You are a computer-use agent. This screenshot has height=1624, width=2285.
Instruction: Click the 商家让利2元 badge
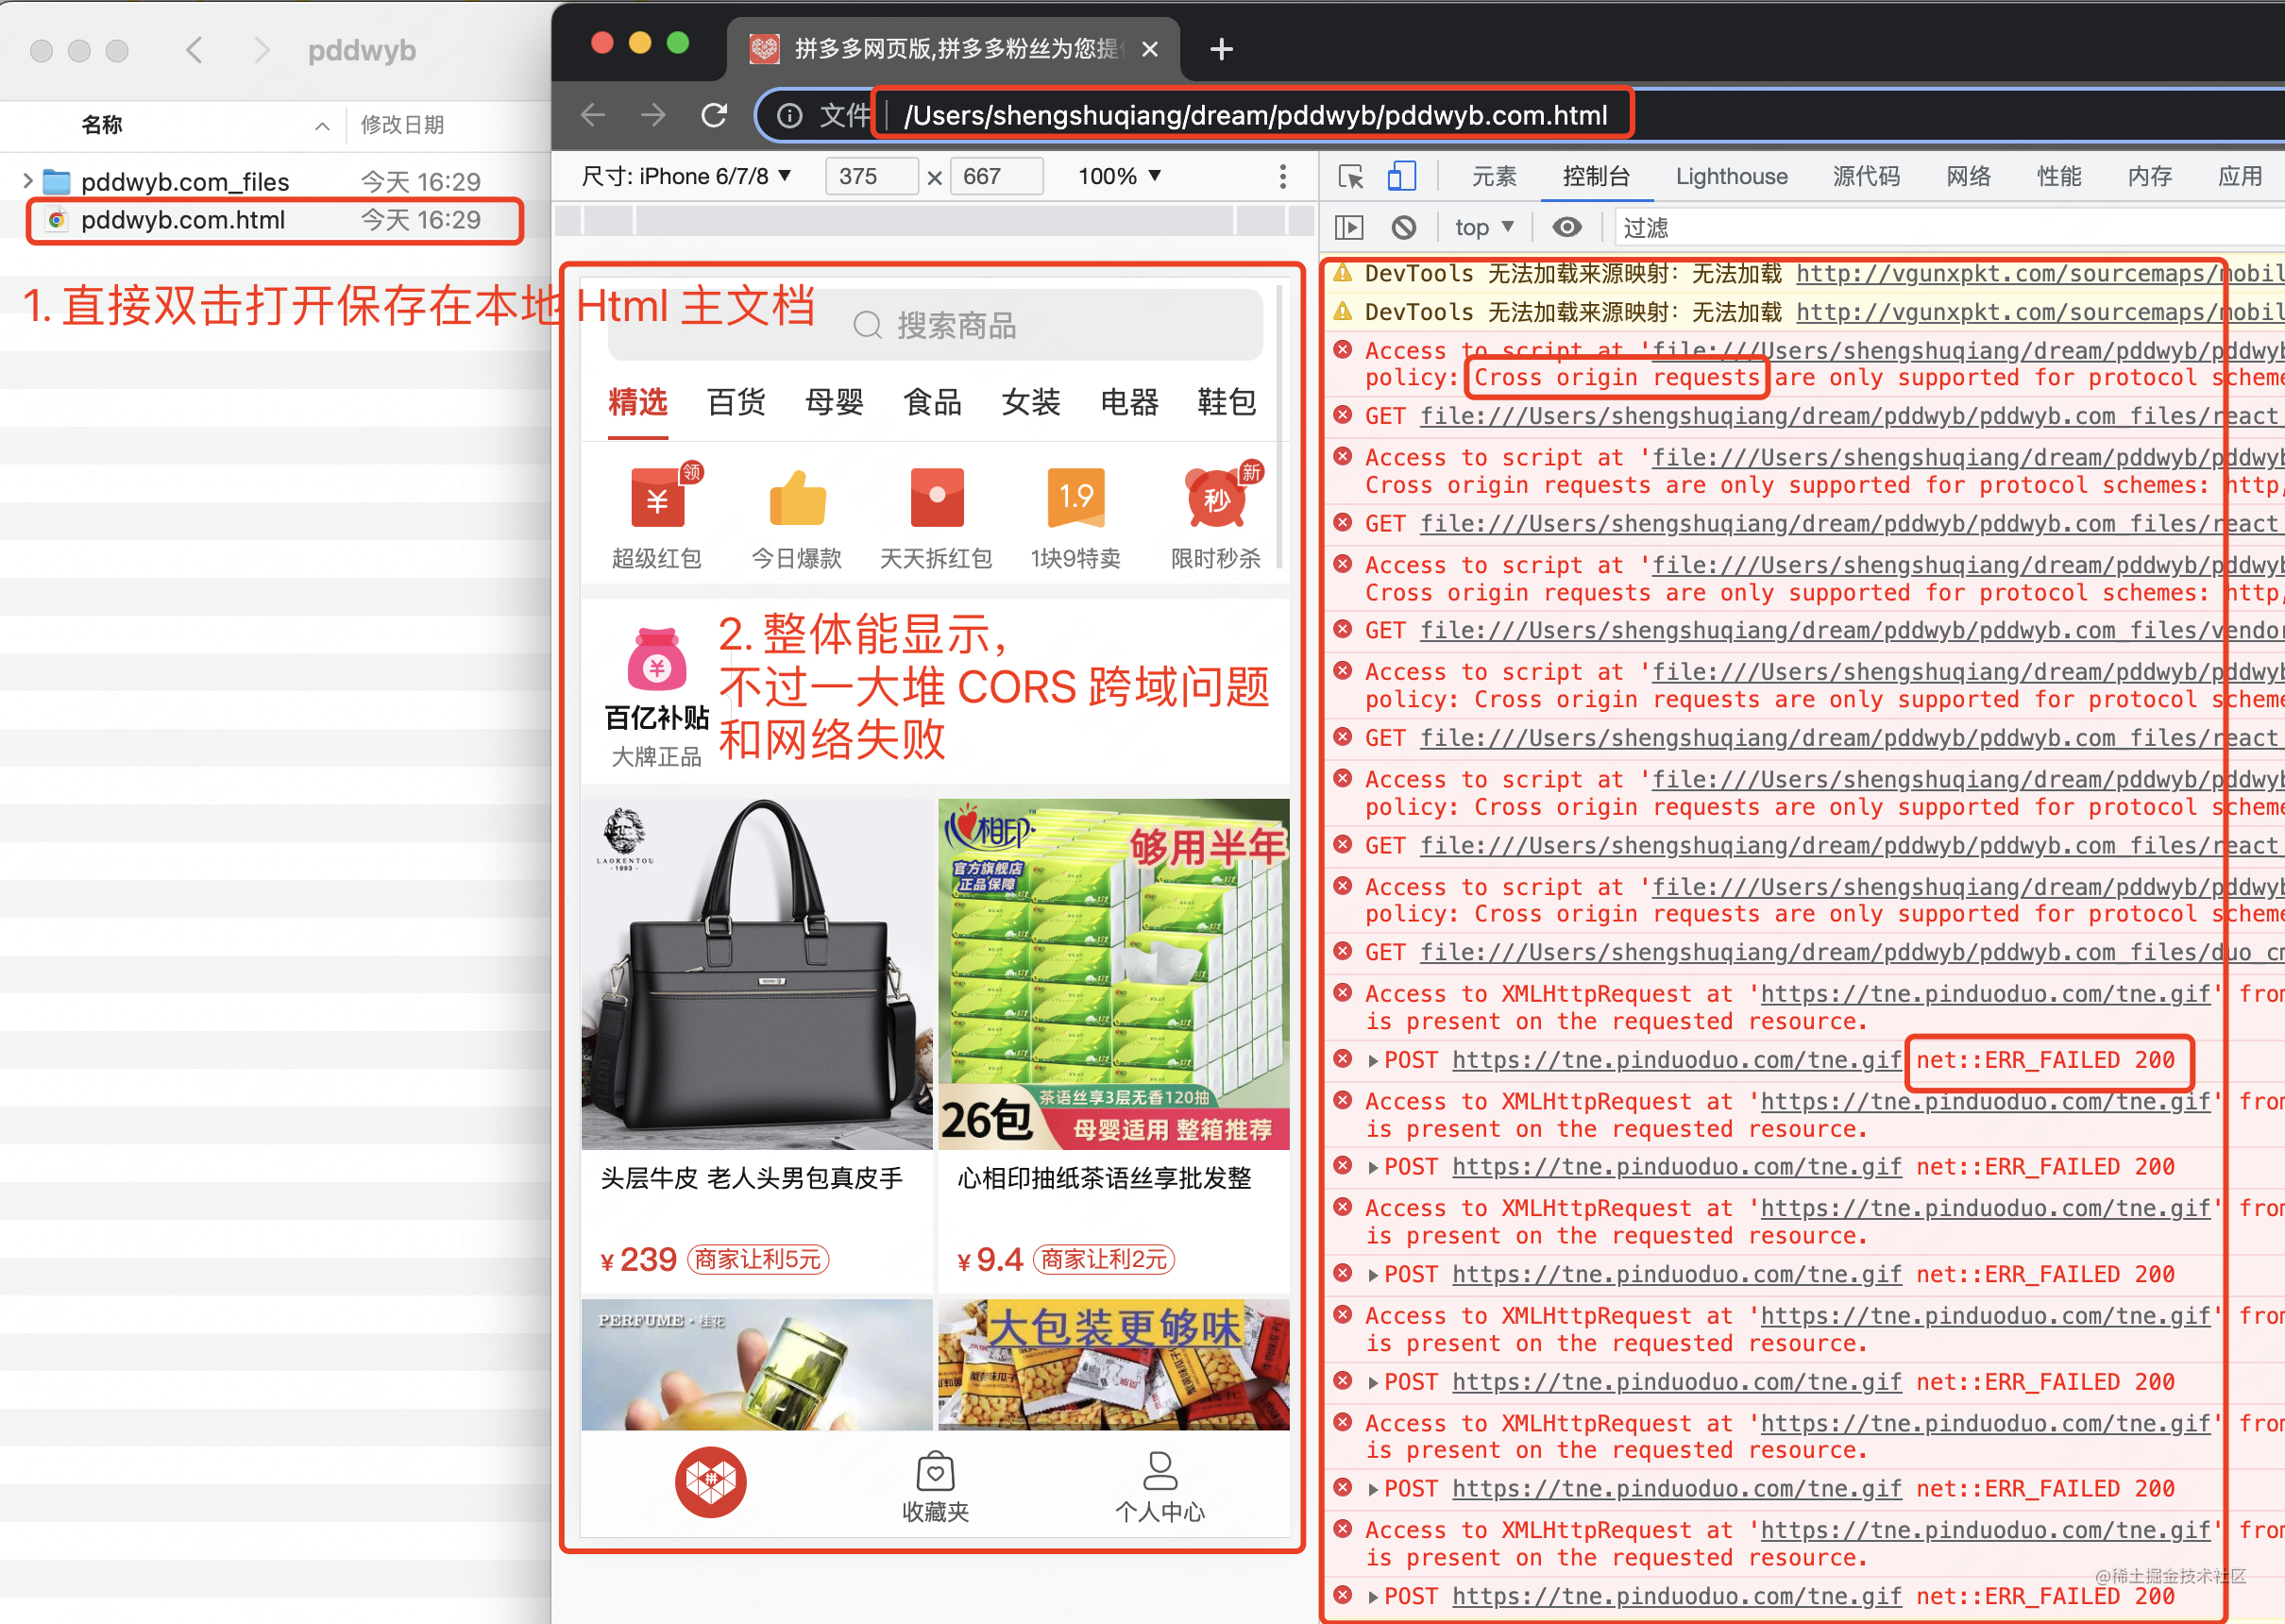[x=1103, y=1260]
